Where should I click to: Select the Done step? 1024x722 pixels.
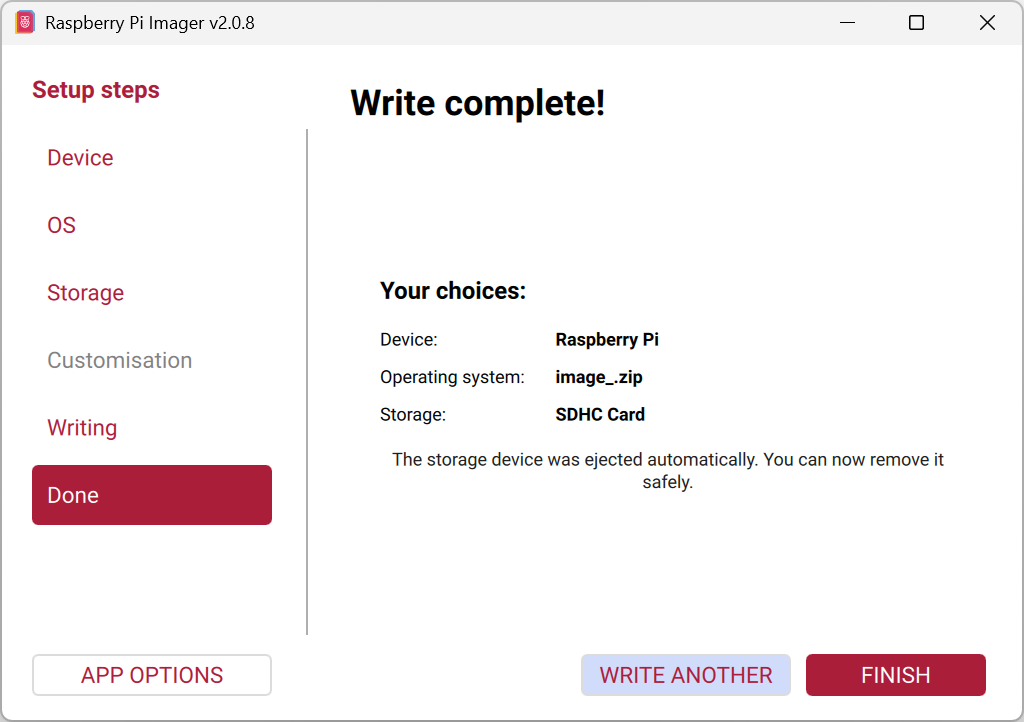152,495
